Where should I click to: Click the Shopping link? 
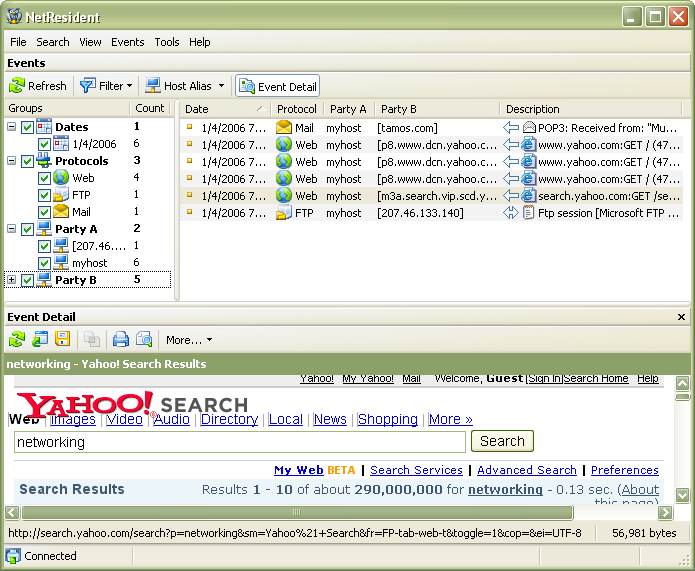(388, 419)
